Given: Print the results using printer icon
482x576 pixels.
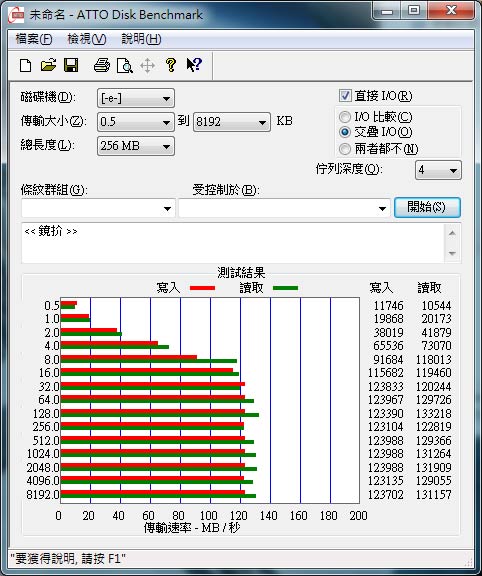Looking at the screenshot, I should click(x=101, y=65).
